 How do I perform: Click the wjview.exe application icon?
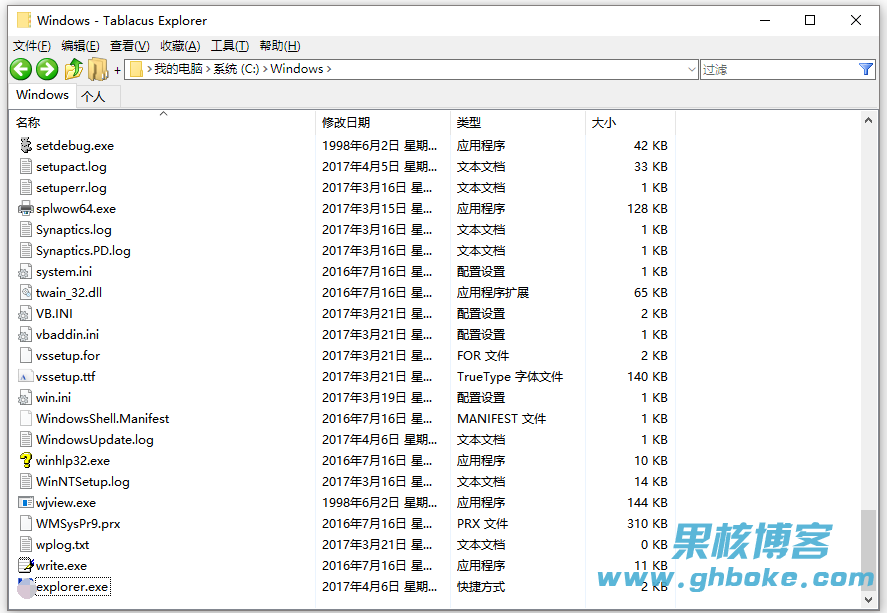click(x=25, y=502)
